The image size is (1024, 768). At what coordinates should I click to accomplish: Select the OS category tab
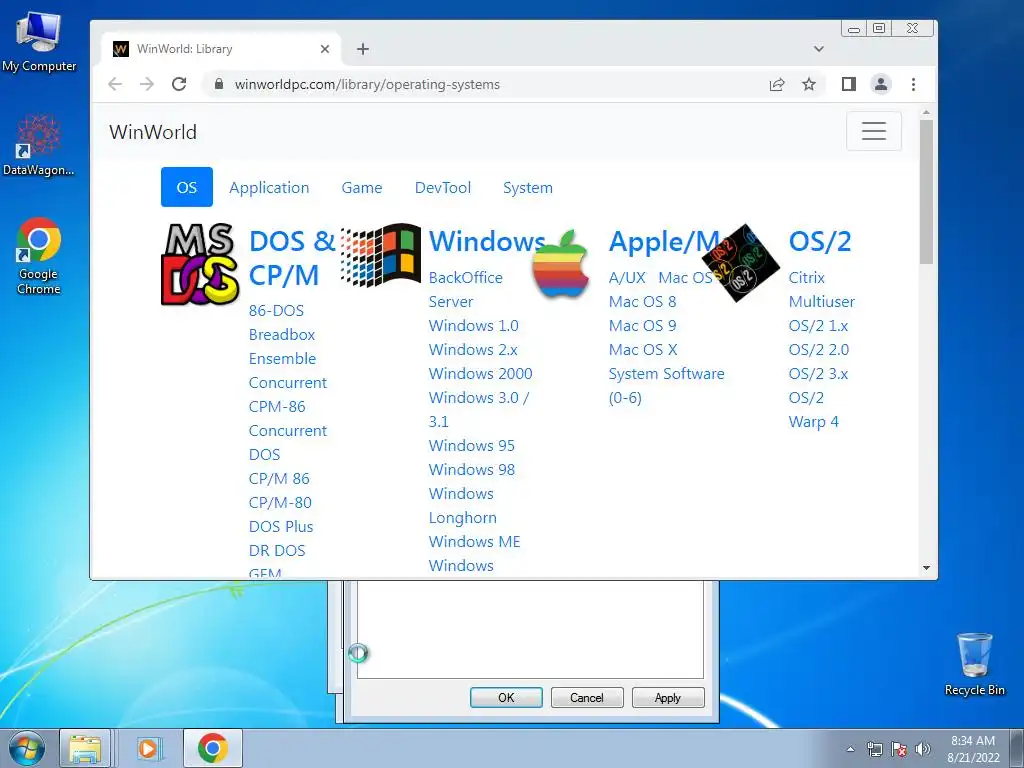[187, 187]
